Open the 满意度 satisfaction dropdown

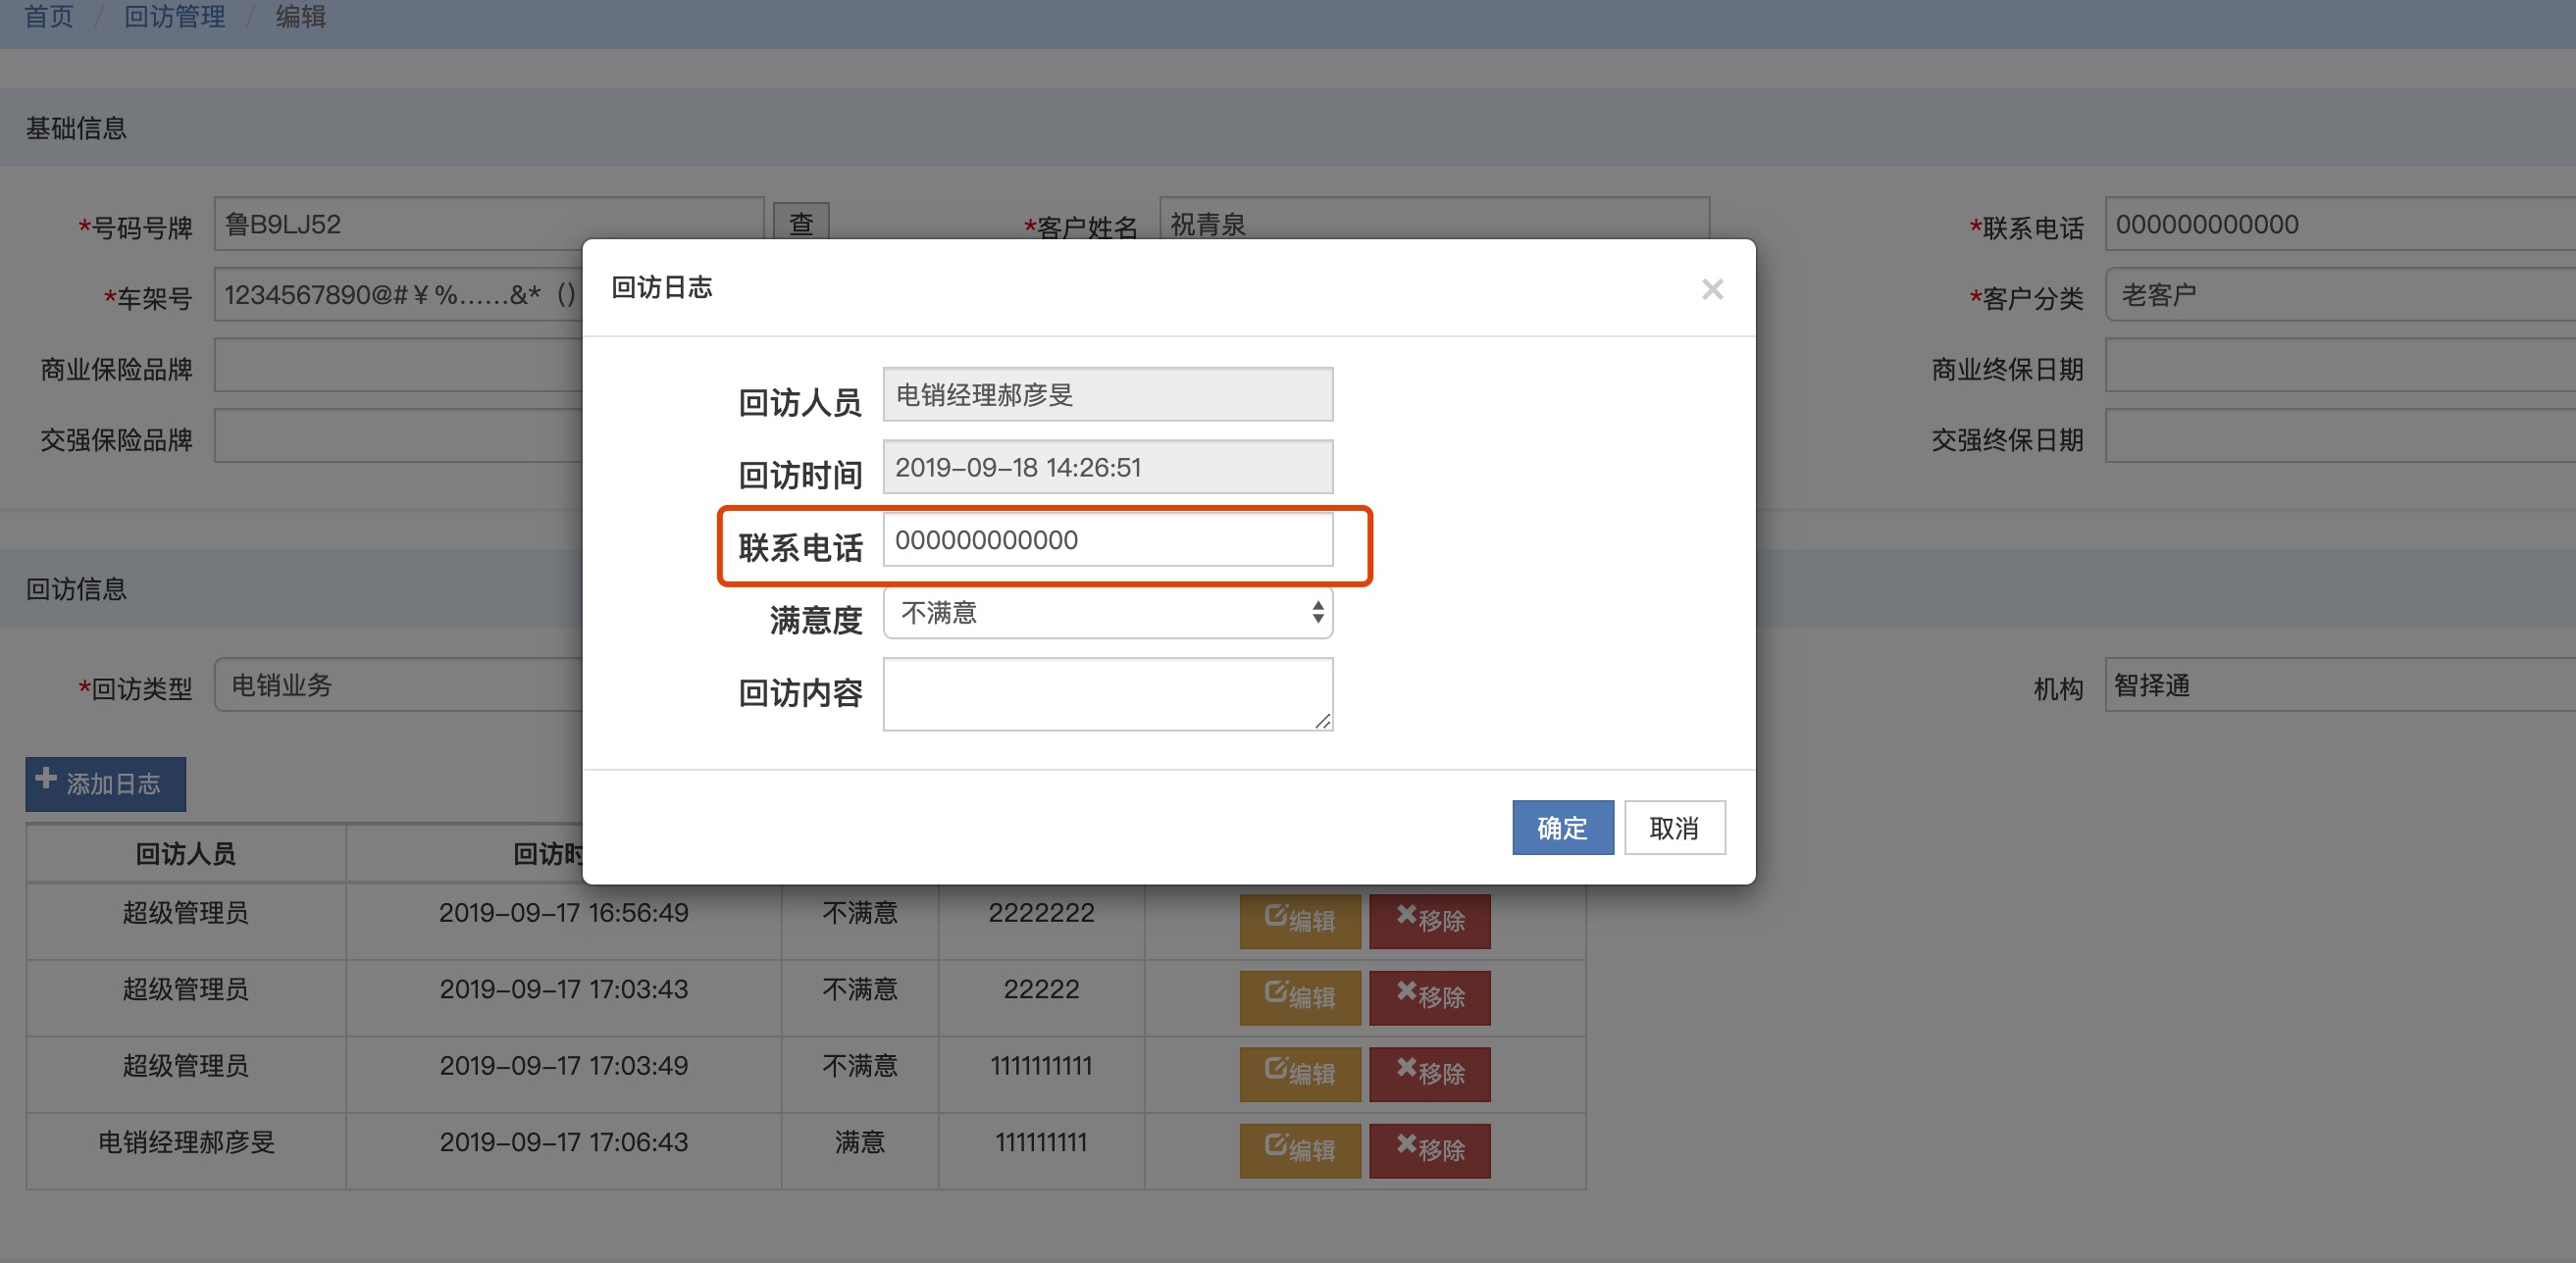click(1107, 612)
